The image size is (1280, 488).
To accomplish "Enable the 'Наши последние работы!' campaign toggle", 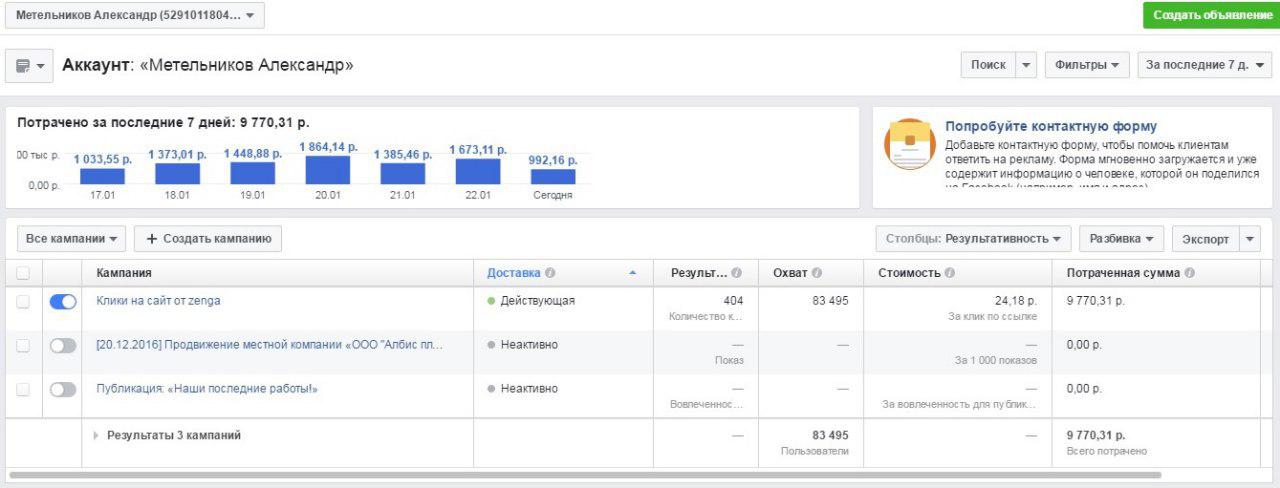I will click(63, 389).
